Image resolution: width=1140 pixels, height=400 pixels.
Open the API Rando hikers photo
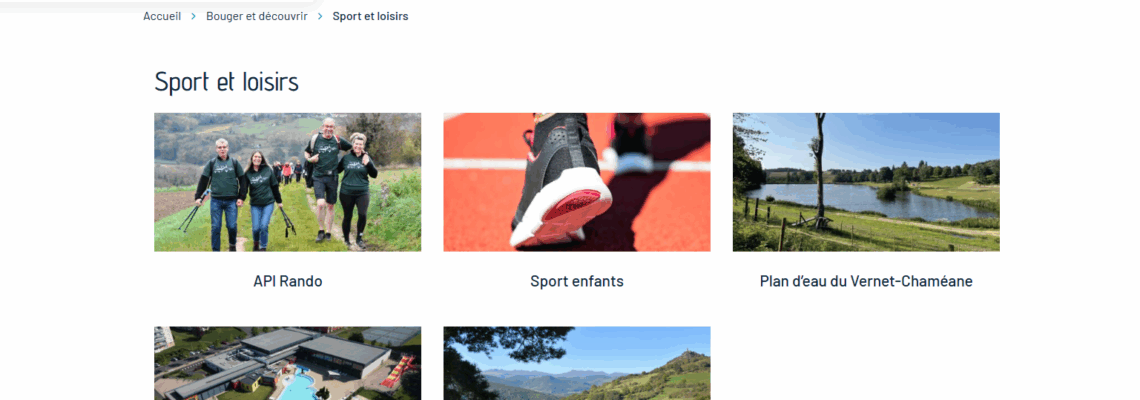tap(287, 181)
